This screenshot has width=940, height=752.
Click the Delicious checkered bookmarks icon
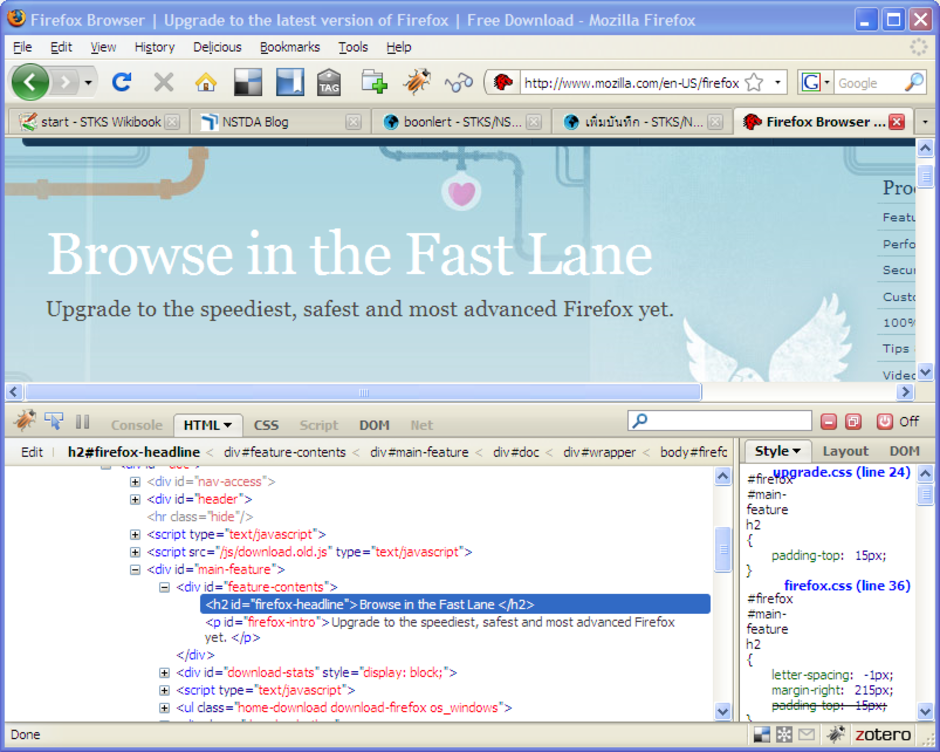[248, 82]
